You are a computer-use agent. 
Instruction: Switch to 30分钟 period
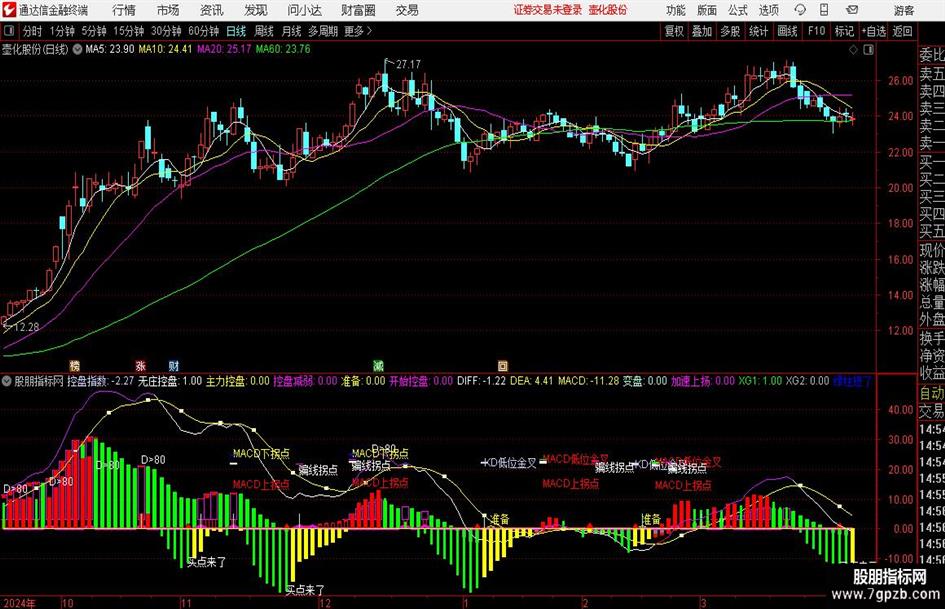[x=166, y=31]
